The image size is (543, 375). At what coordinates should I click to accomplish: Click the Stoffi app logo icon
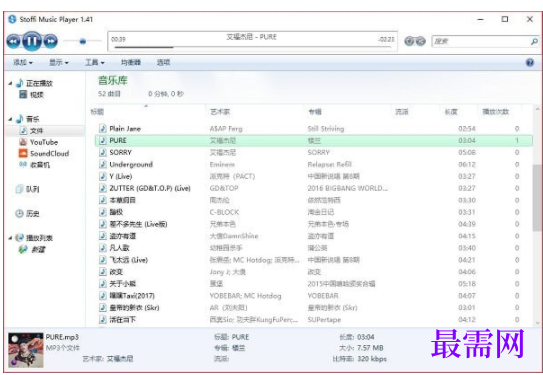[12, 19]
